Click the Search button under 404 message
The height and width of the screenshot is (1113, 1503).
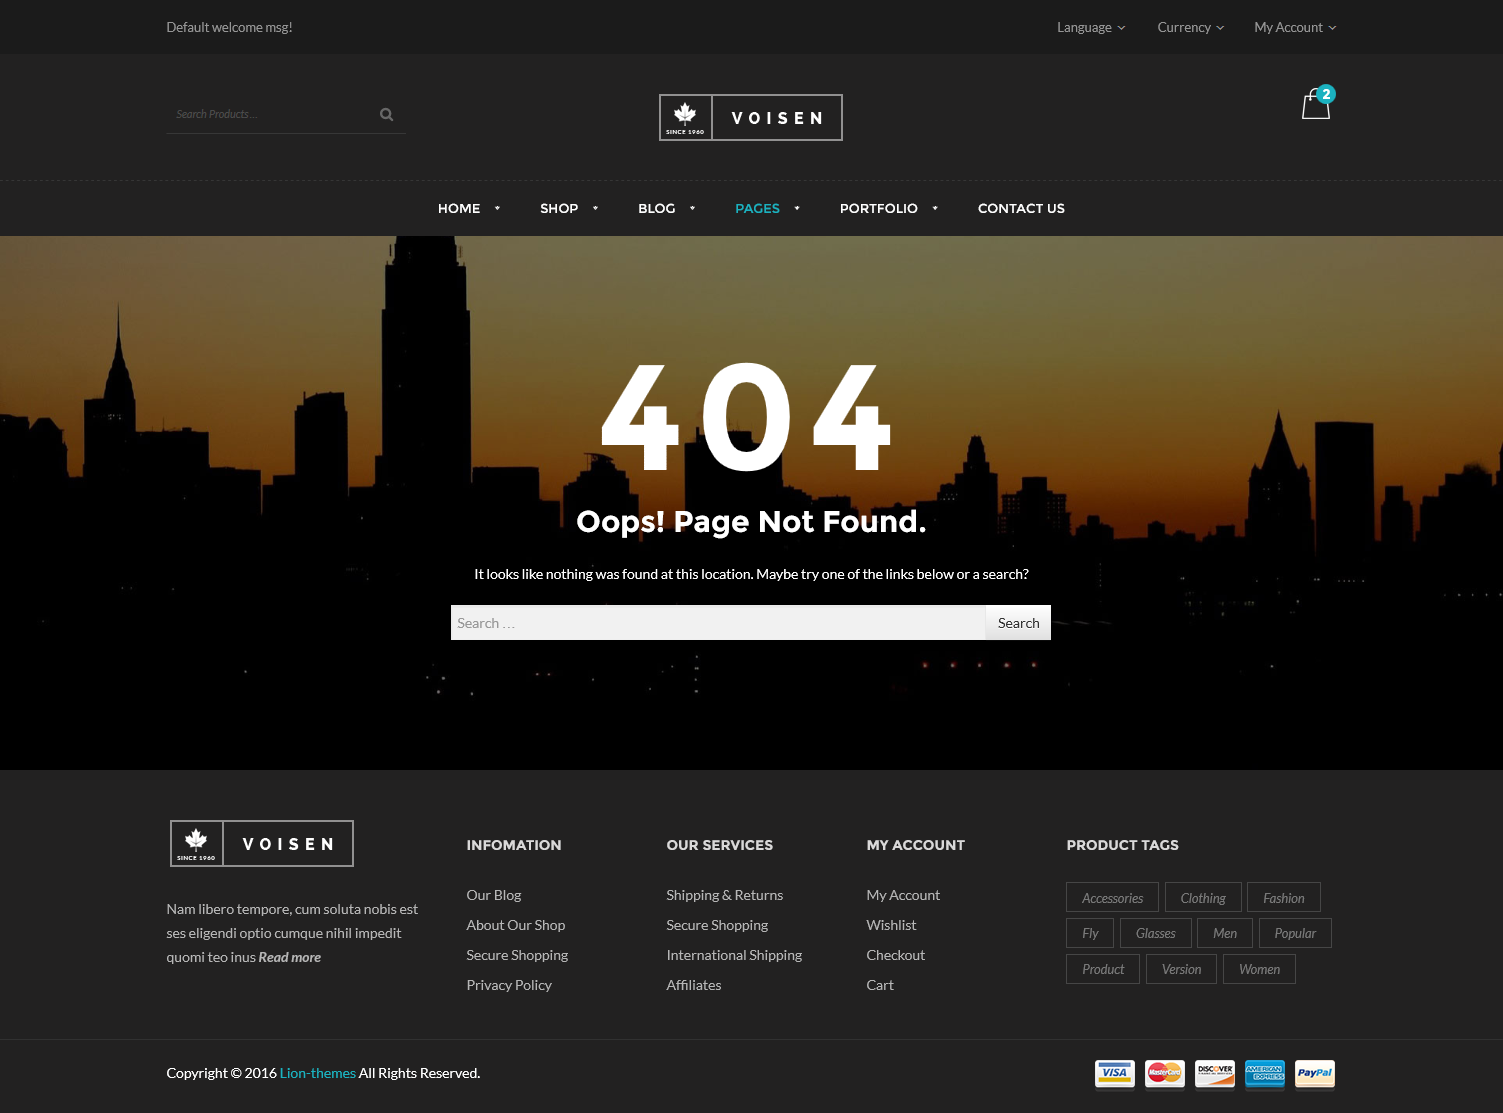point(1018,623)
